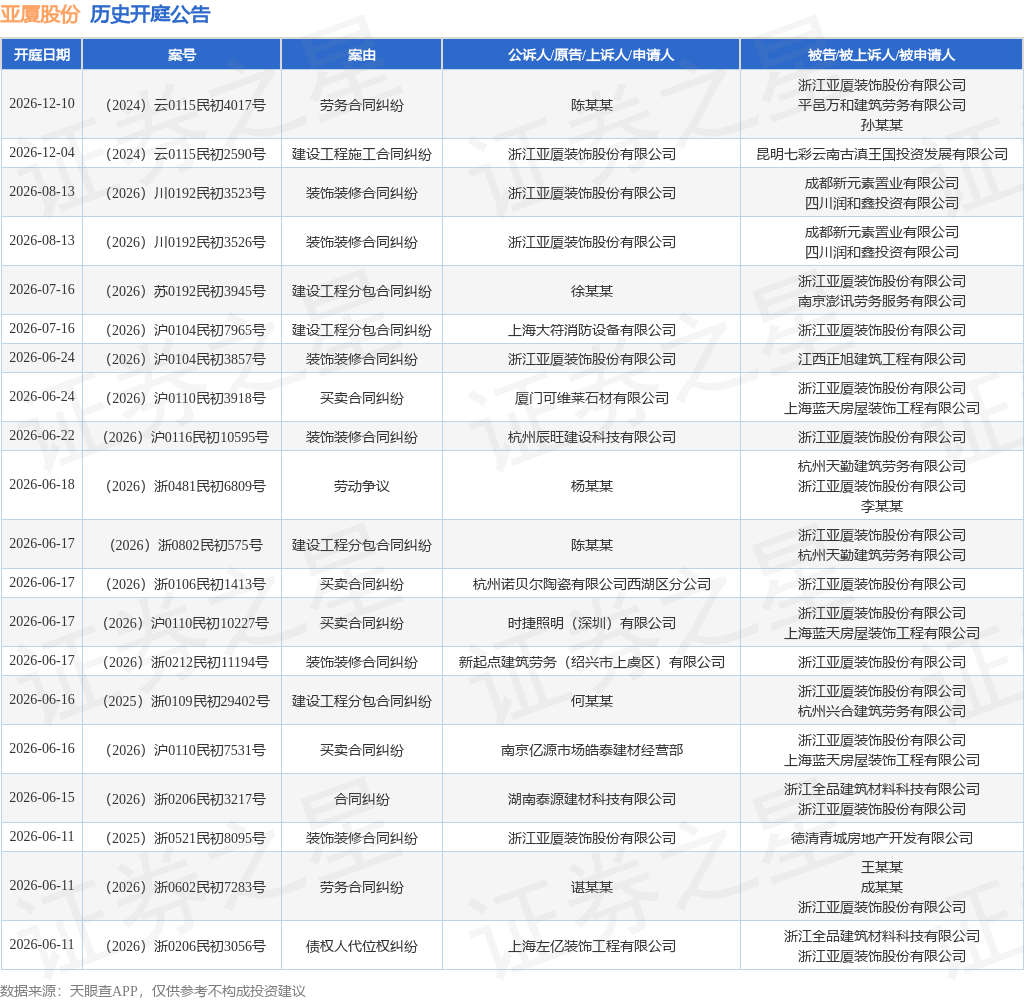Viewport: 1024px width, 1000px height.
Task: Click the 开庭日期 column header
Action: click(42, 55)
